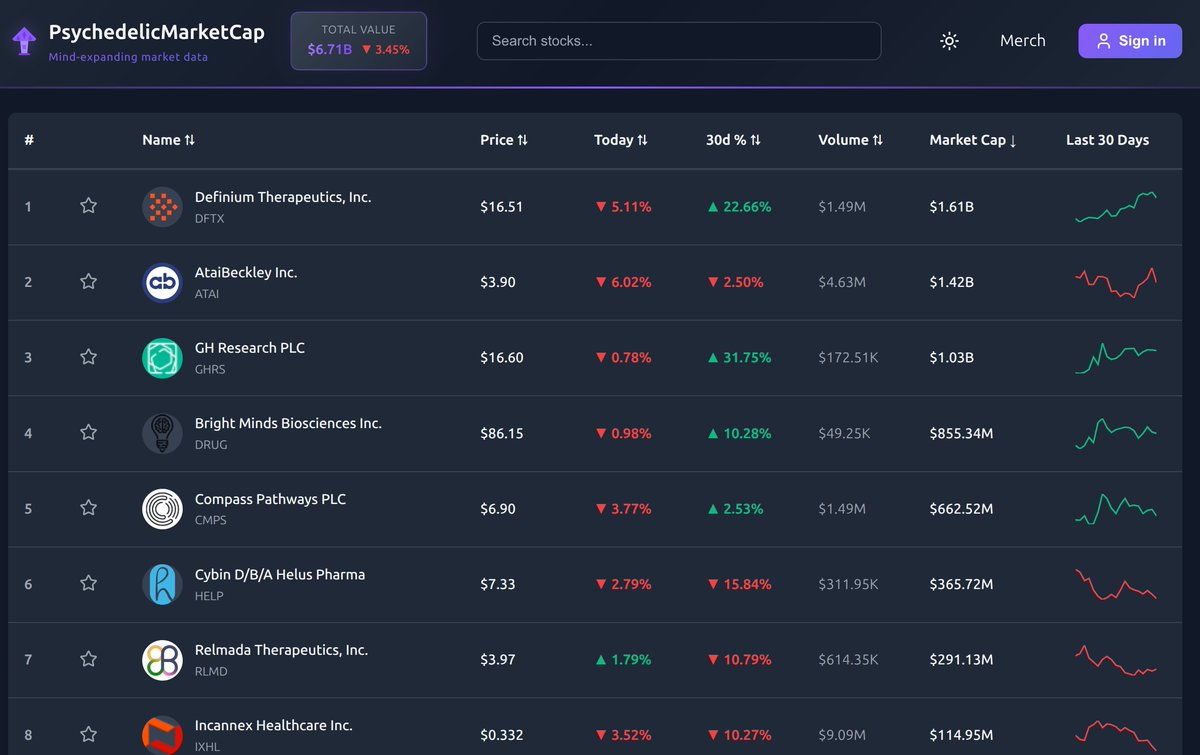Image resolution: width=1200 pixels, height=755 pixels.
Task: Star Cybin D/B/A Helus Pharma as favorite
Action: tap(88, 584)
